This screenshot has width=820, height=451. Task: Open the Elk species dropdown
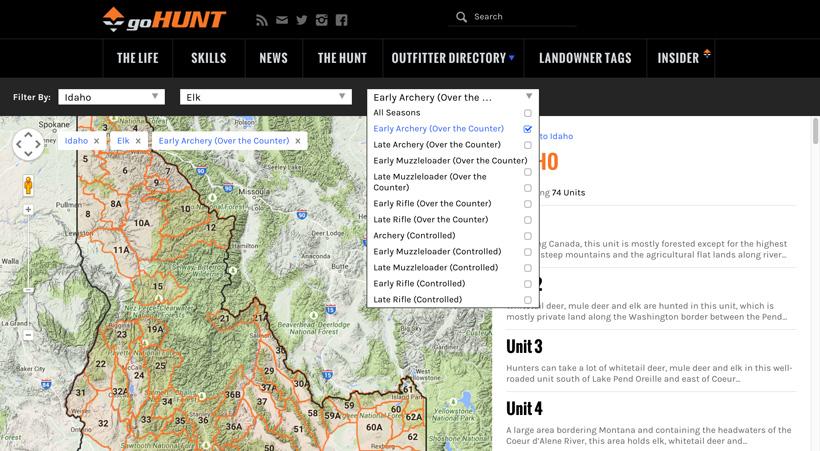click(266, 97)
